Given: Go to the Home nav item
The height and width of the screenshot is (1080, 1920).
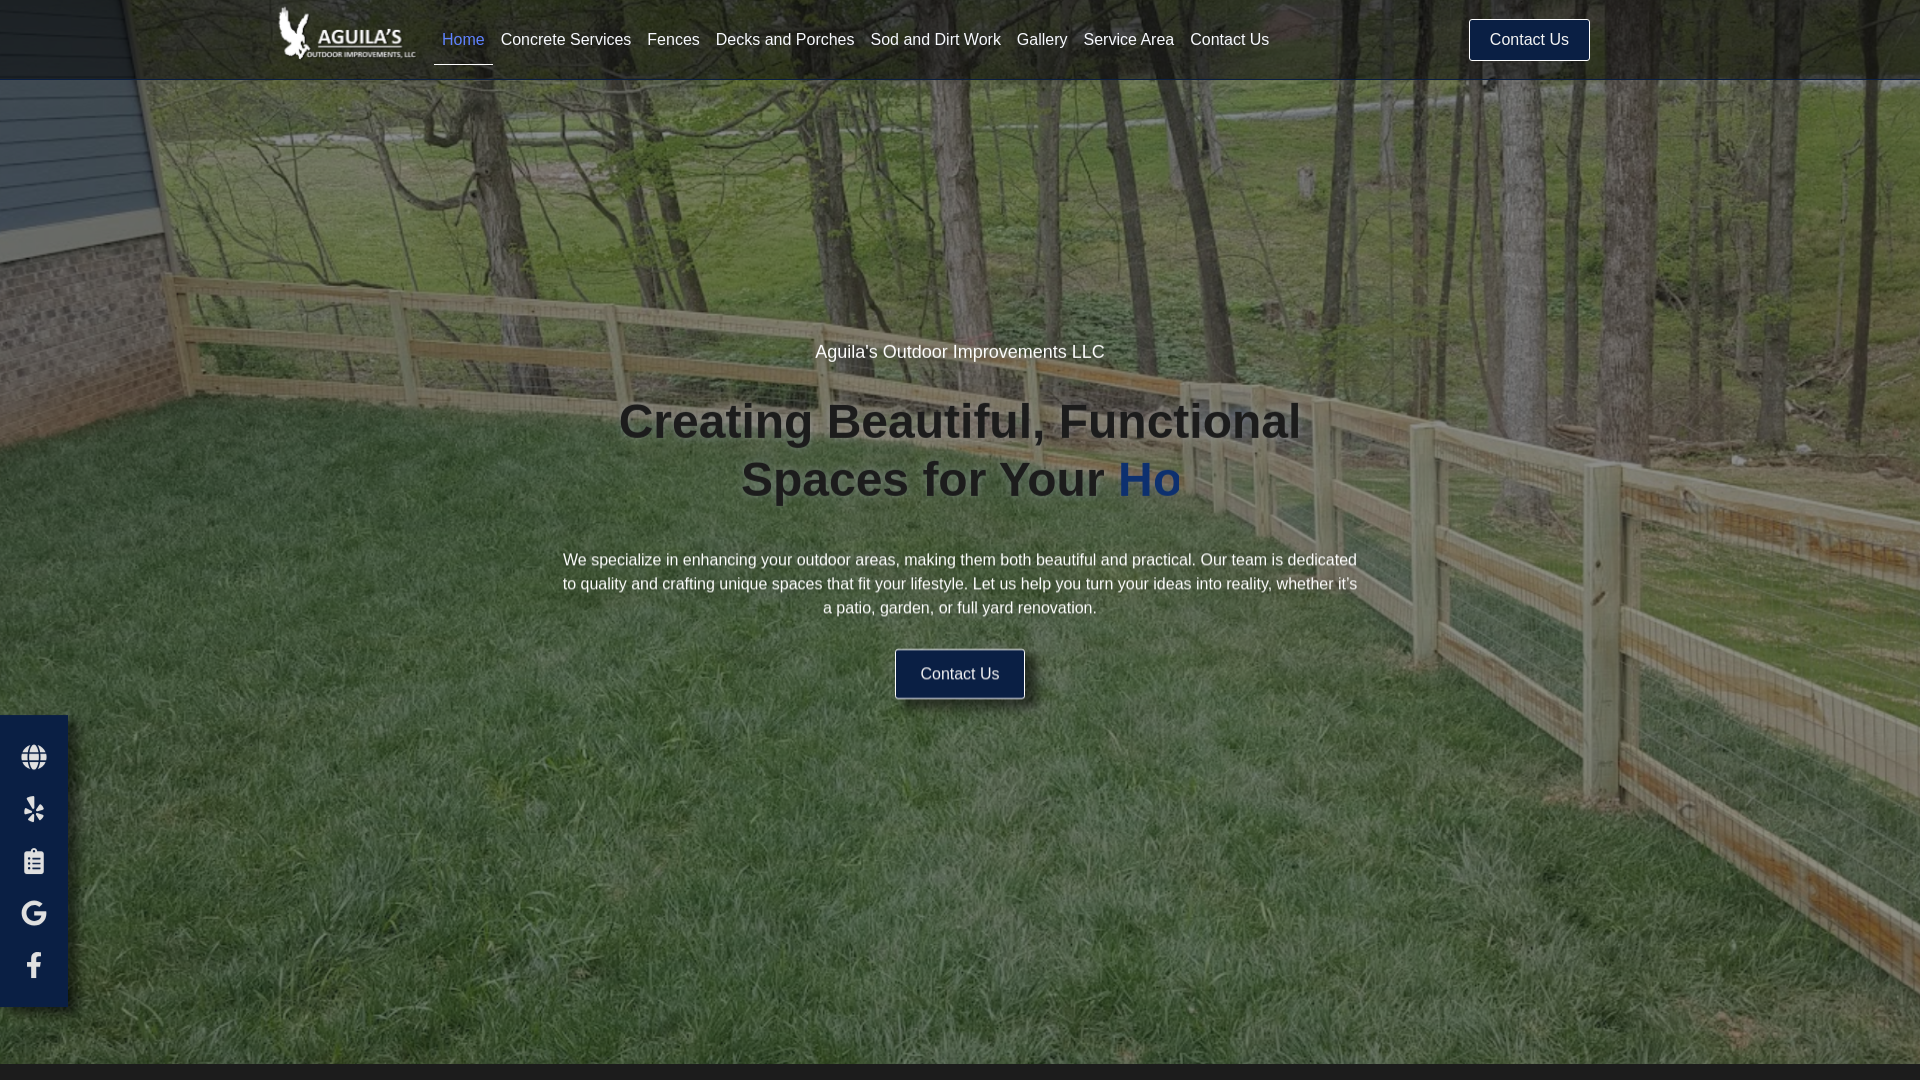Looking at the screenshot, I should tap(463, 40).
